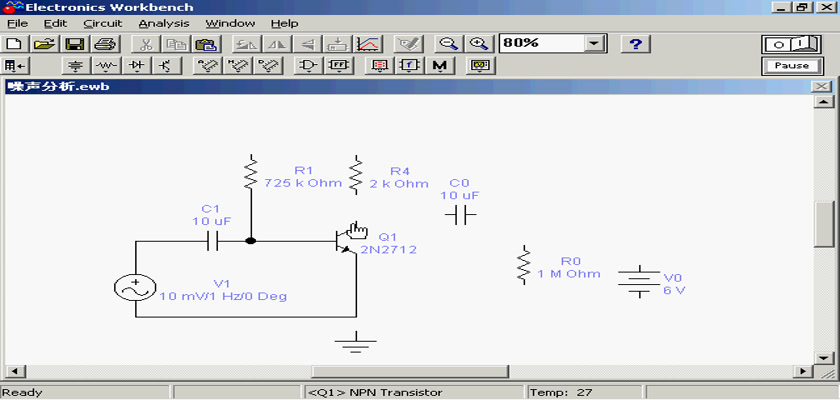The image size is (840, 400).
Task: Flip the simulation power switch
Action: click(791, 44)
